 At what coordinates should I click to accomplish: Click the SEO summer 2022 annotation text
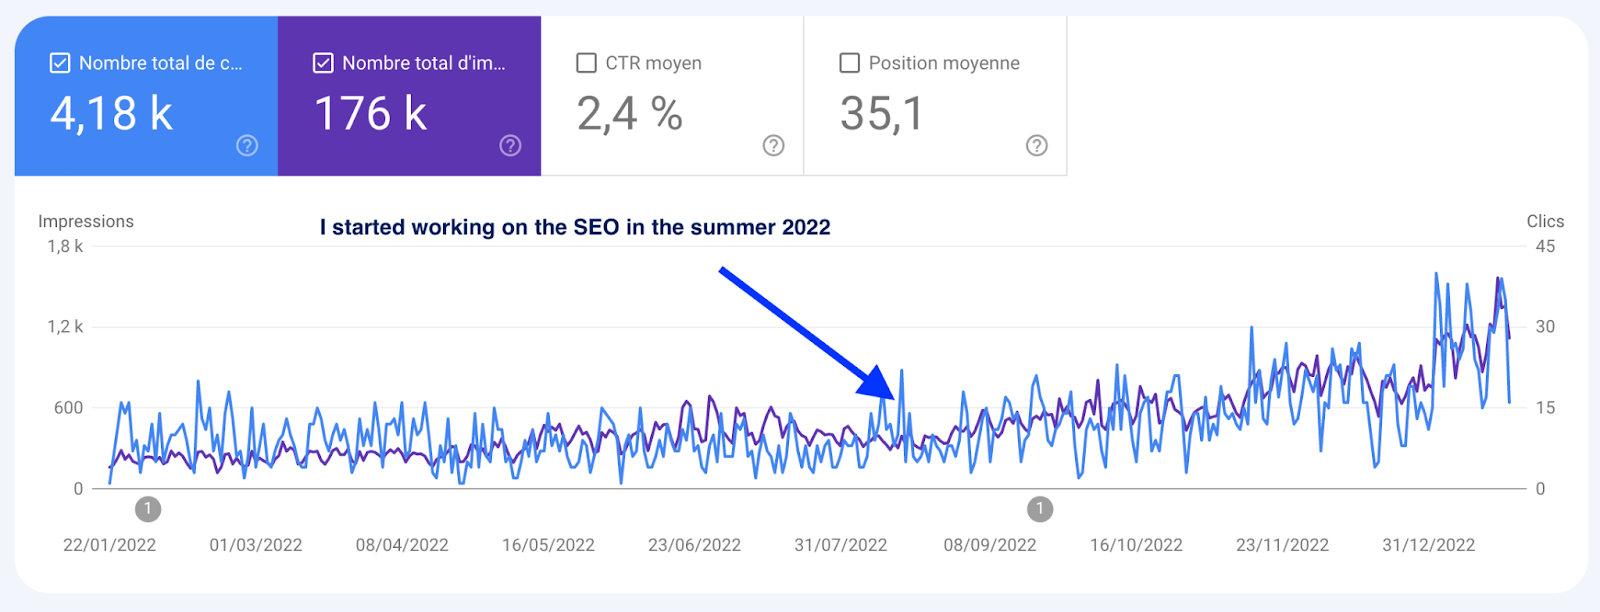[x=575, y=227]
